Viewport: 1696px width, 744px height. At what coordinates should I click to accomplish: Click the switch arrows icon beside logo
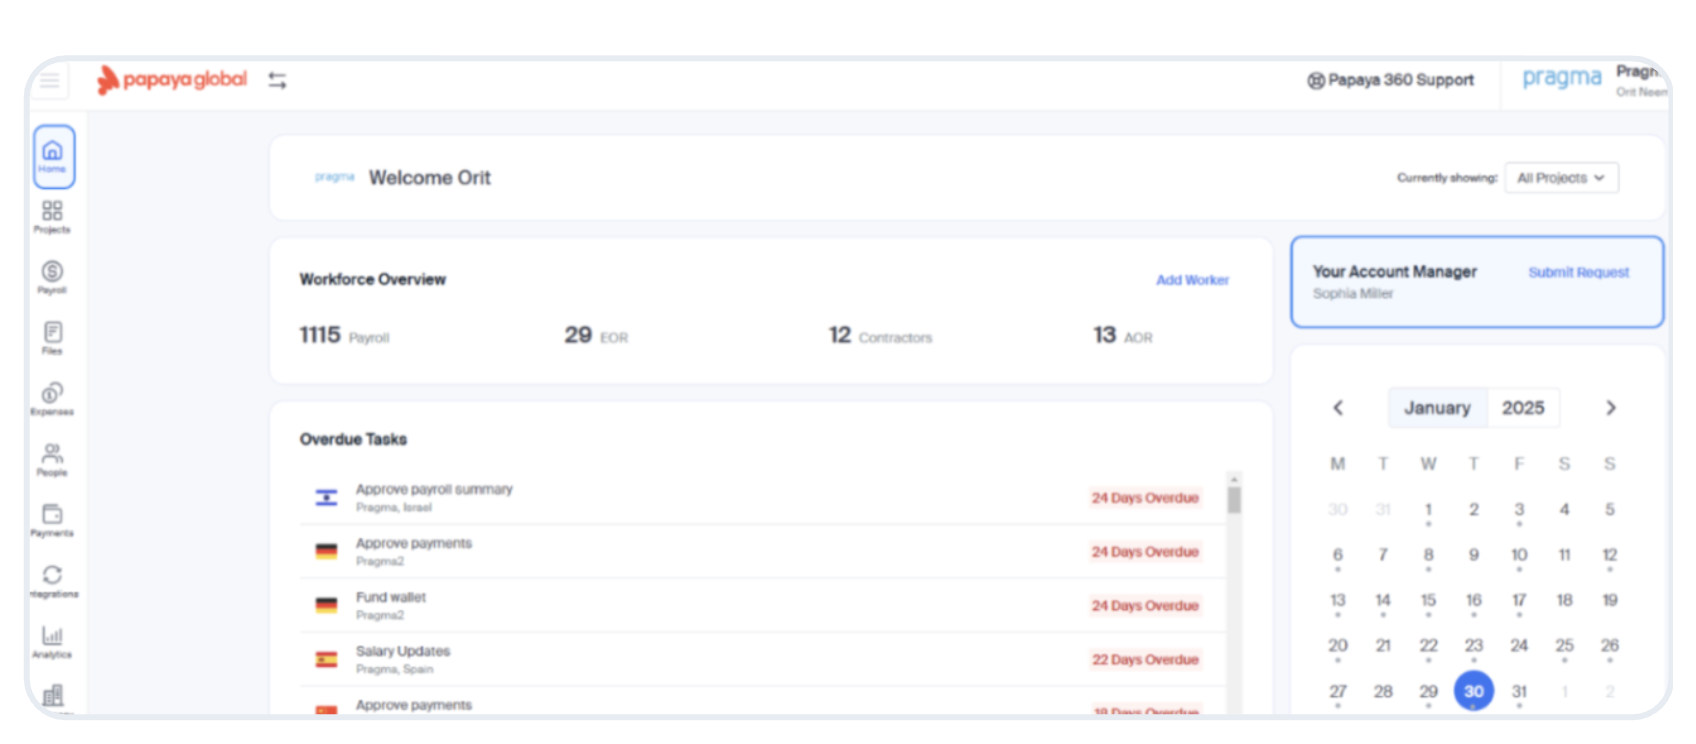pos(277,80)
